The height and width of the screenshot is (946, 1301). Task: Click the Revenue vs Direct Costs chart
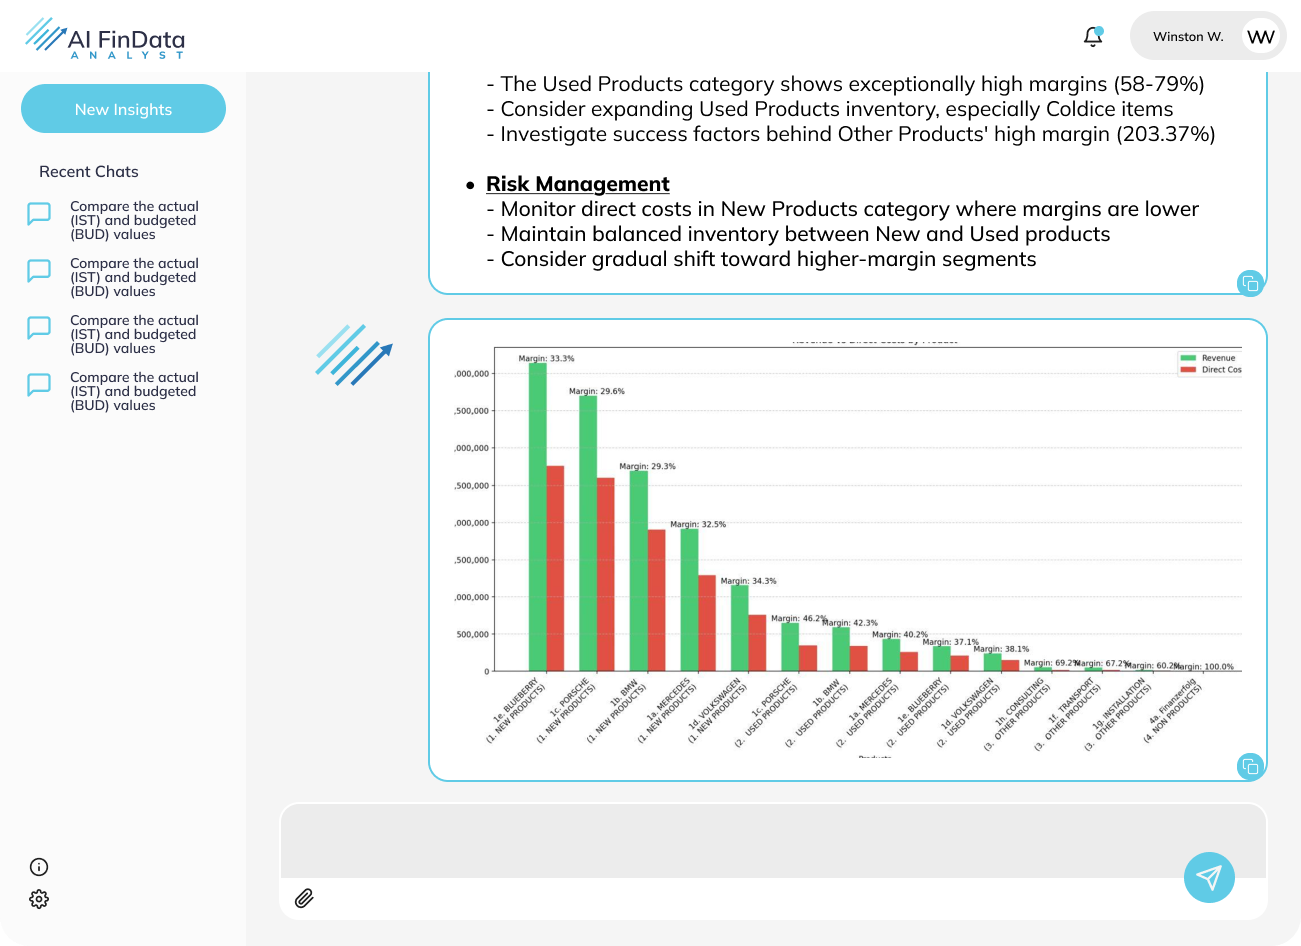pyautogui.click(x=848, y=548)
